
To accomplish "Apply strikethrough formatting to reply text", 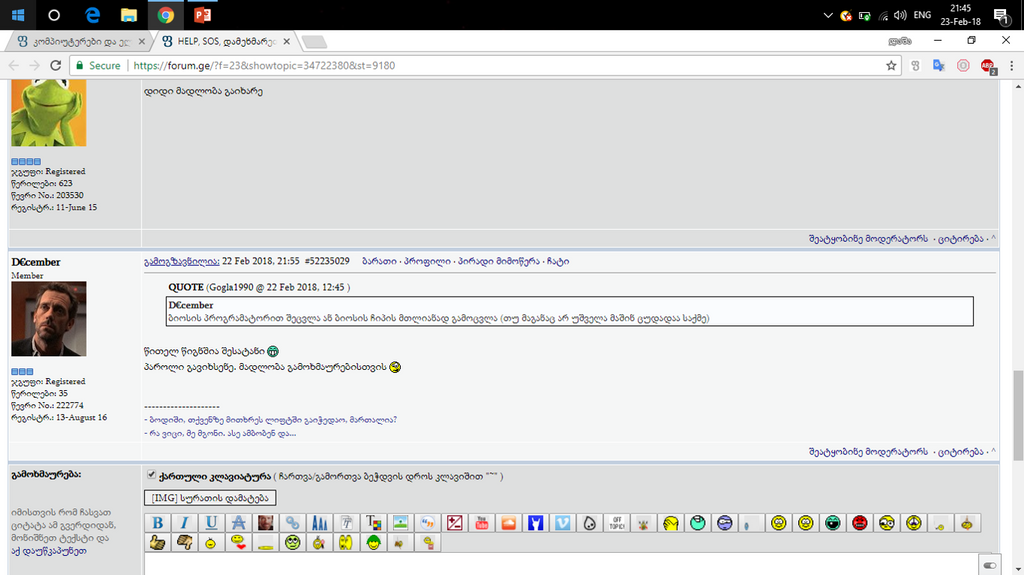I will tap(238, 523).
